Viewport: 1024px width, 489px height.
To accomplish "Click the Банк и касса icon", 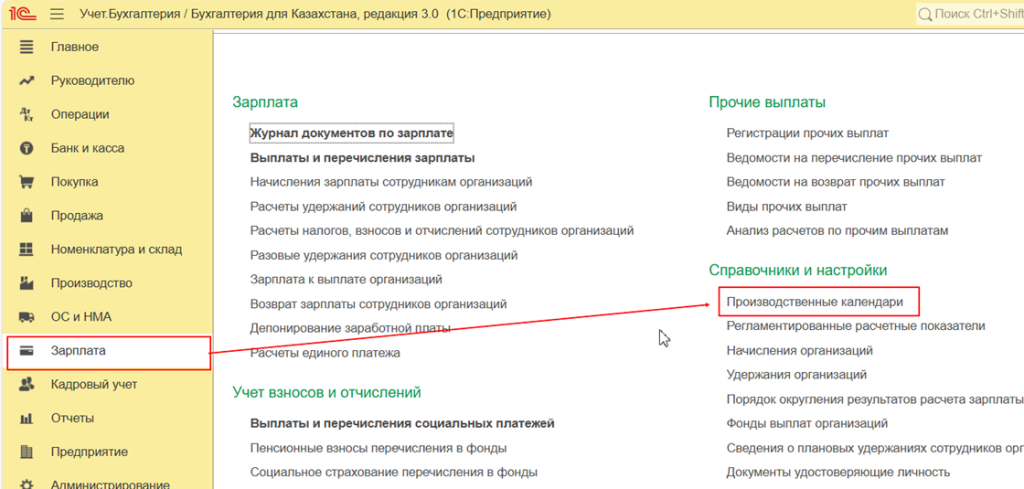I will pyautogui.click(x=27, y=148).
